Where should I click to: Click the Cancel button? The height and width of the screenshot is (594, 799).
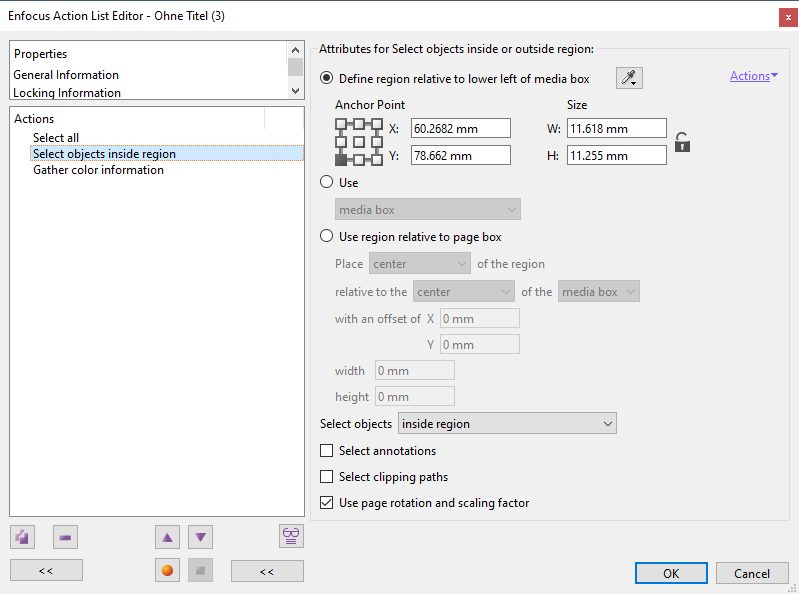[x=752, y=573]
